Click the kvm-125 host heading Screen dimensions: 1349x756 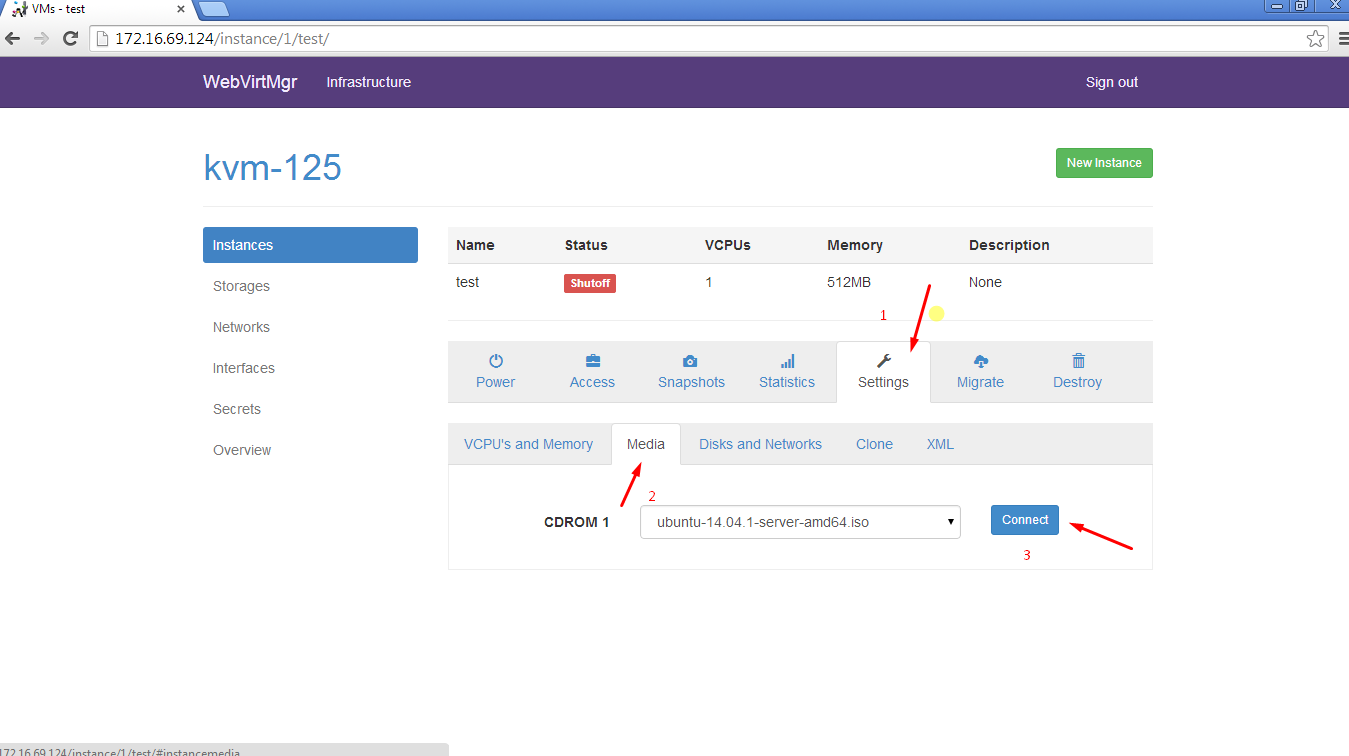[x=272, y=167]
